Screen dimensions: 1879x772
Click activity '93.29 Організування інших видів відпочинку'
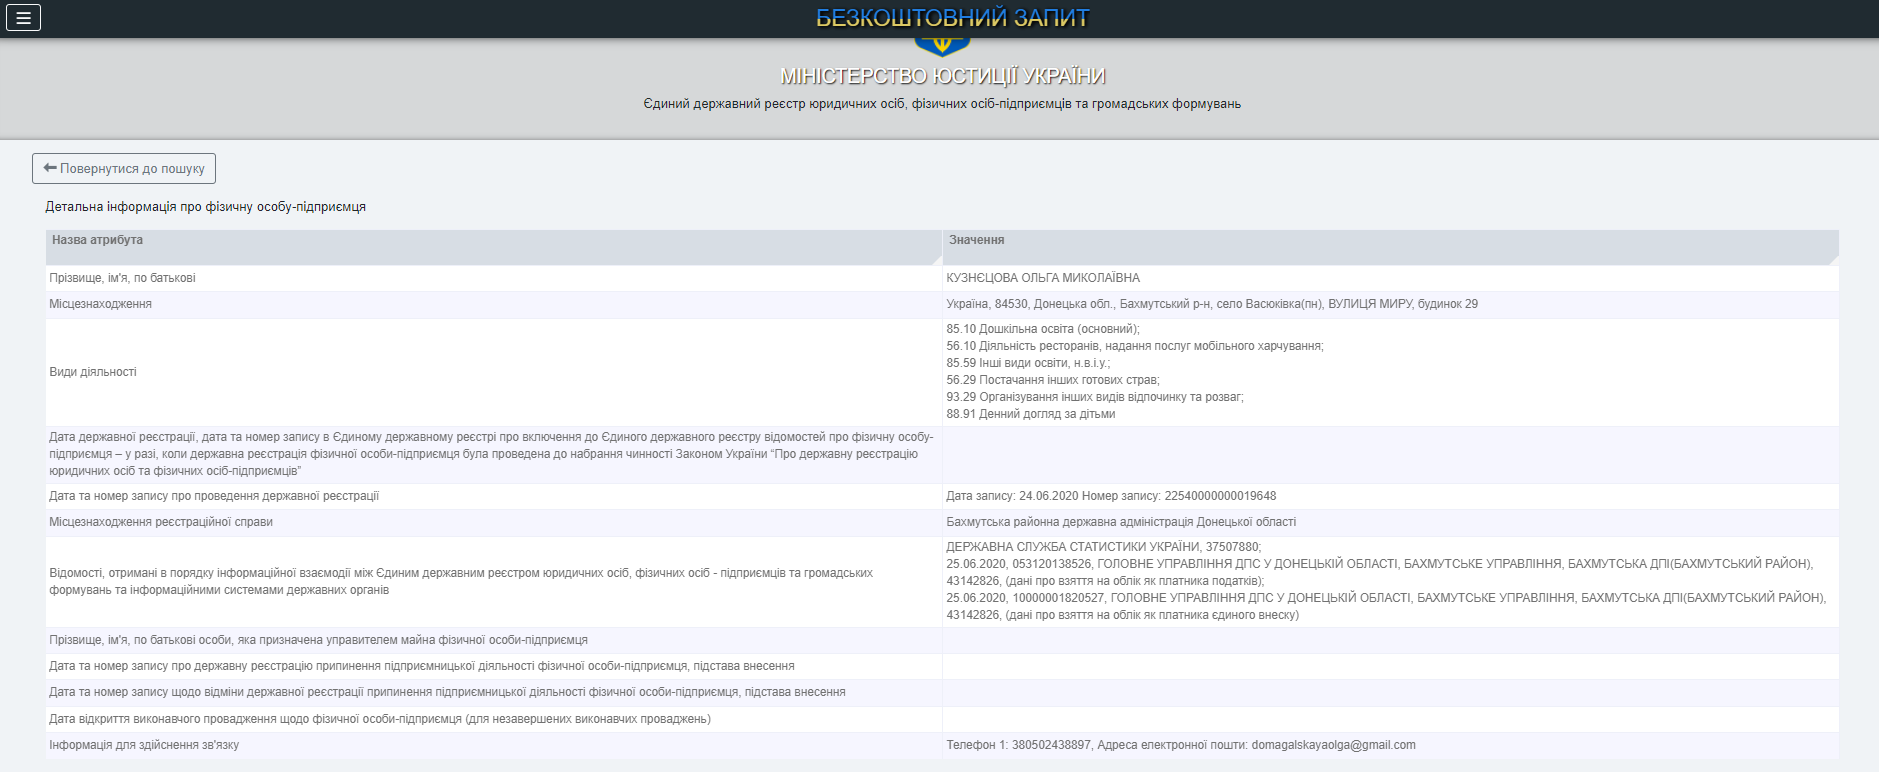pyautogui.click(x=1094, y=397)
